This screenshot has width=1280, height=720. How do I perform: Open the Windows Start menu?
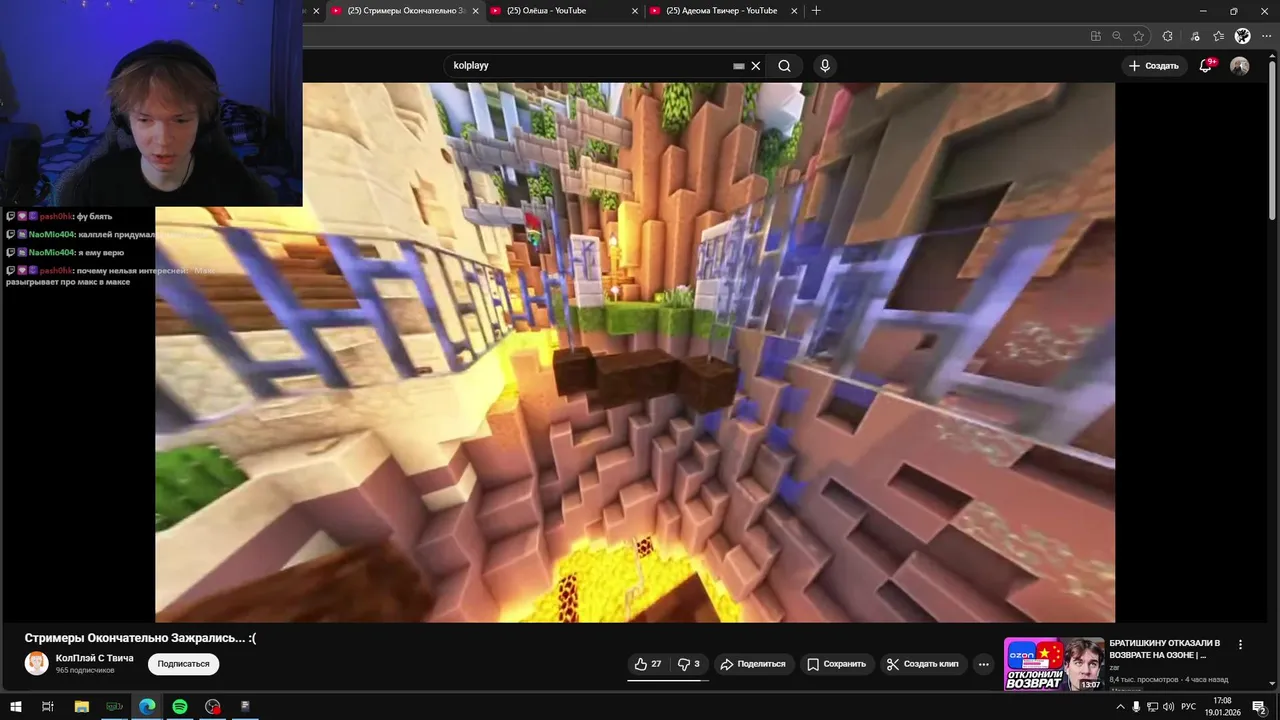tap(16, 707)
